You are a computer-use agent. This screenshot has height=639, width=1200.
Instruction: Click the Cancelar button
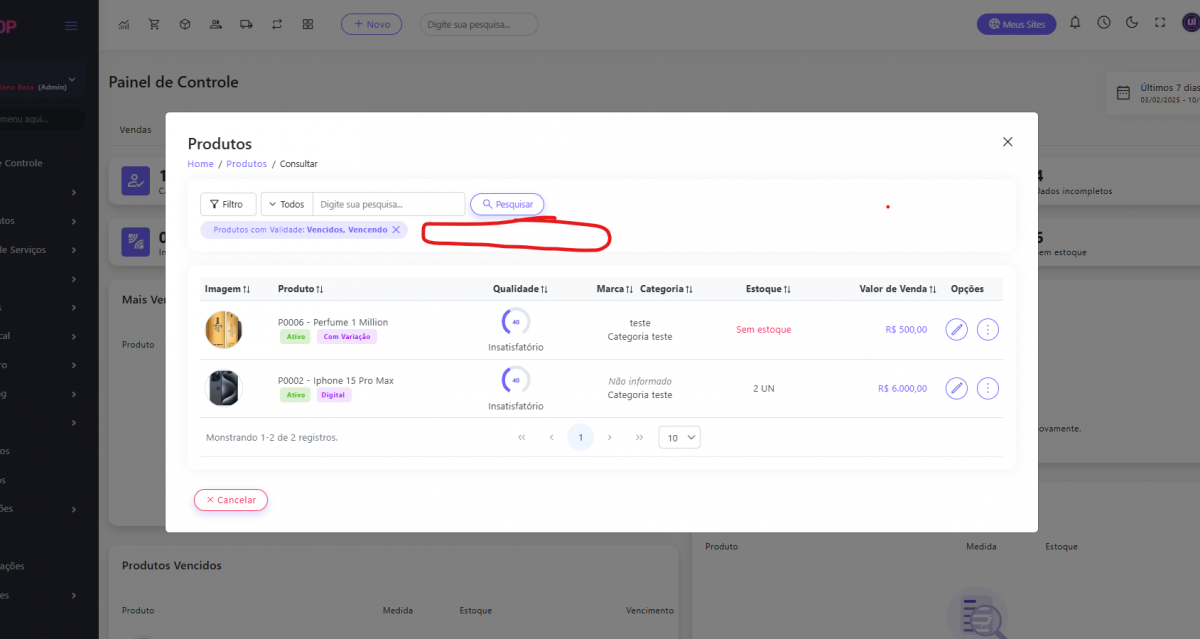pyautogui.click(x=231, y=500)
